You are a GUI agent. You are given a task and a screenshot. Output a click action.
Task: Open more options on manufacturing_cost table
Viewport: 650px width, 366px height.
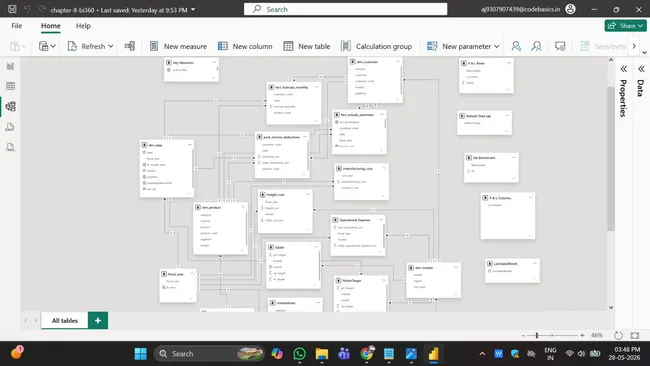pyautogui.click(x=384, y=168)
